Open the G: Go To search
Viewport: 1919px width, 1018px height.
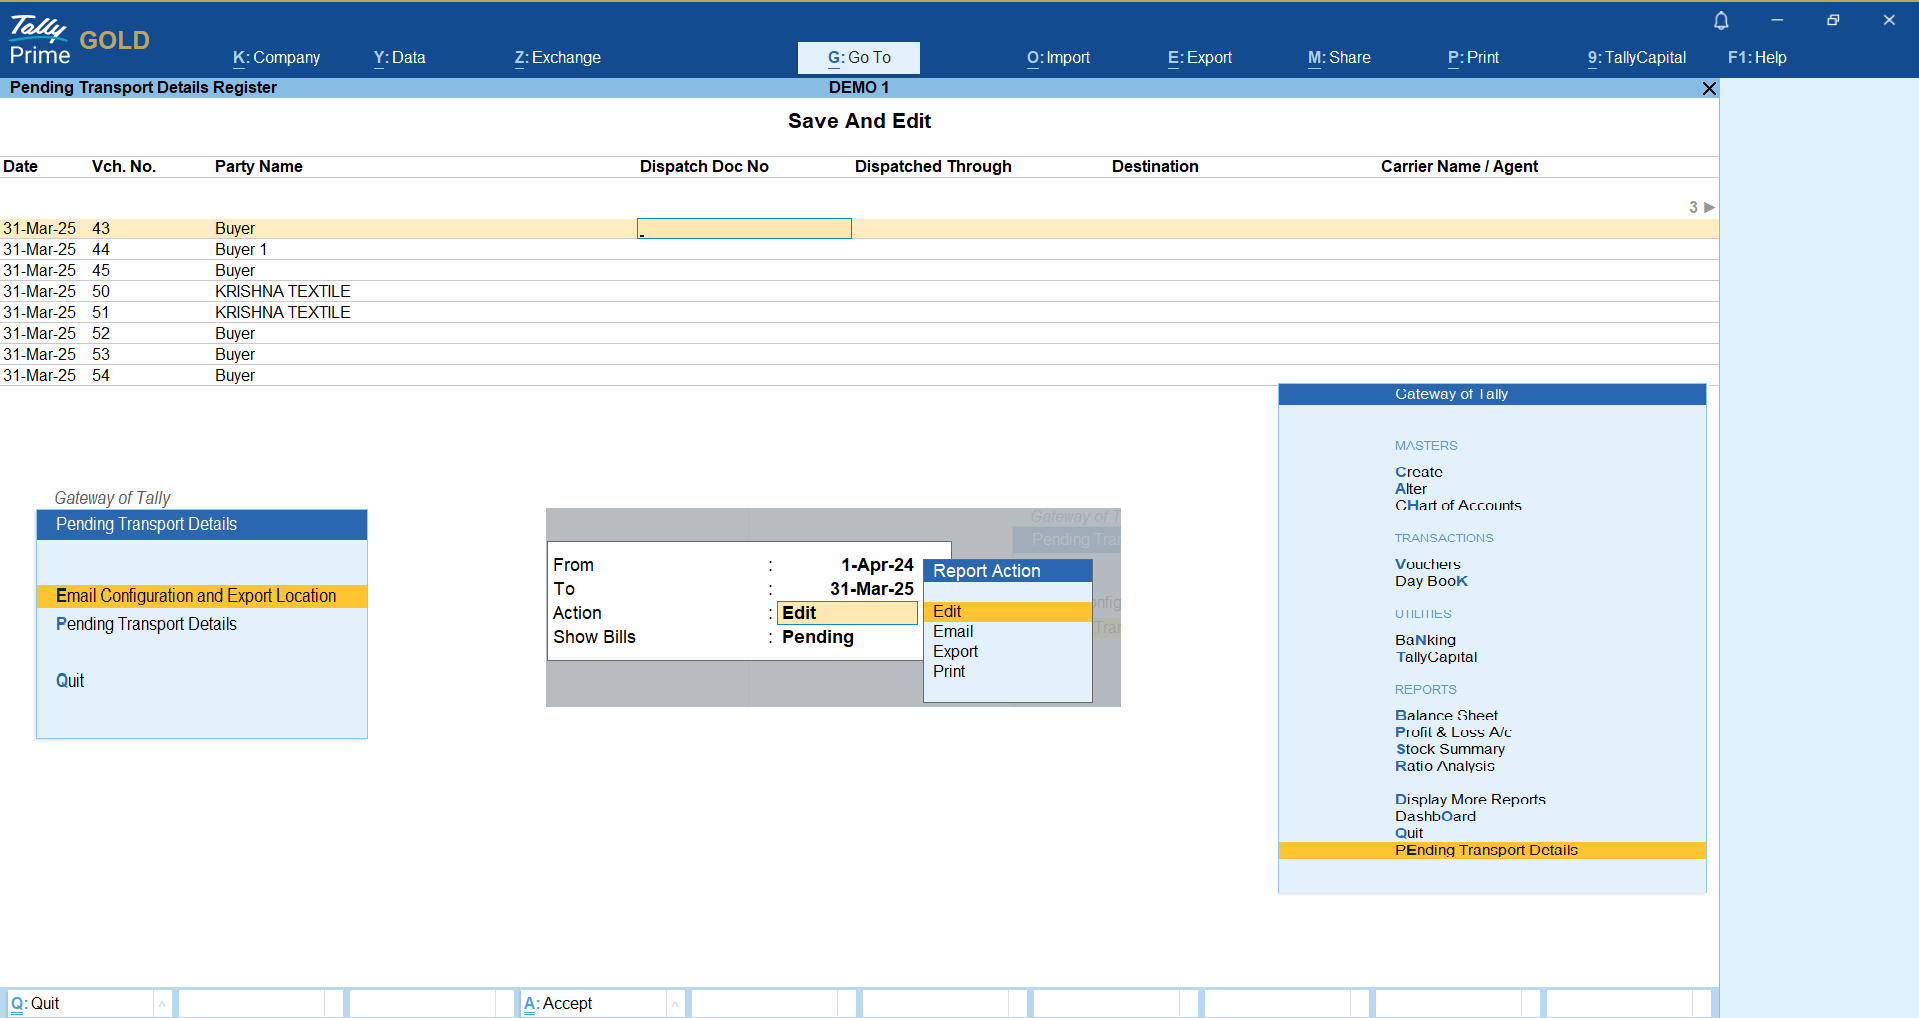point(858,58)
